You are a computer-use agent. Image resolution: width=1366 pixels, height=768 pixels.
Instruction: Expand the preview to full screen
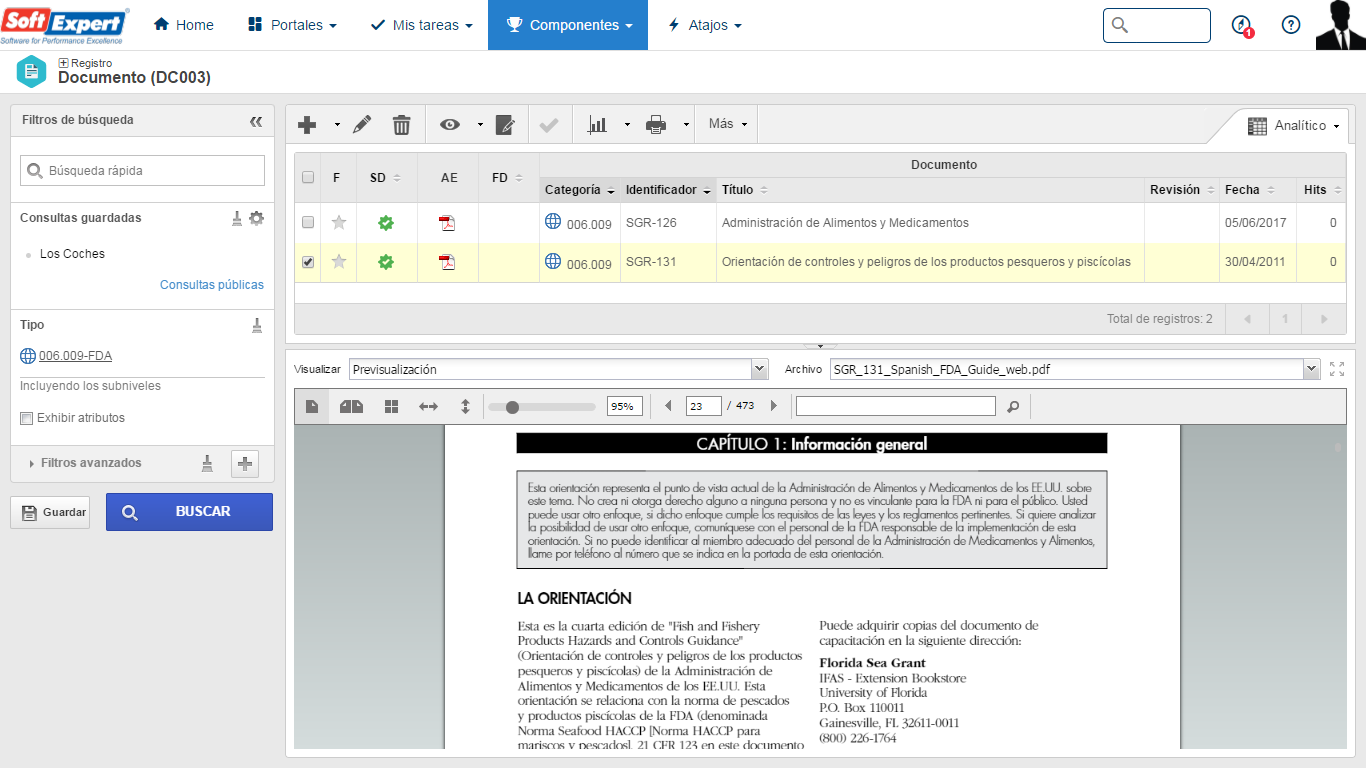click(1337, 369)
